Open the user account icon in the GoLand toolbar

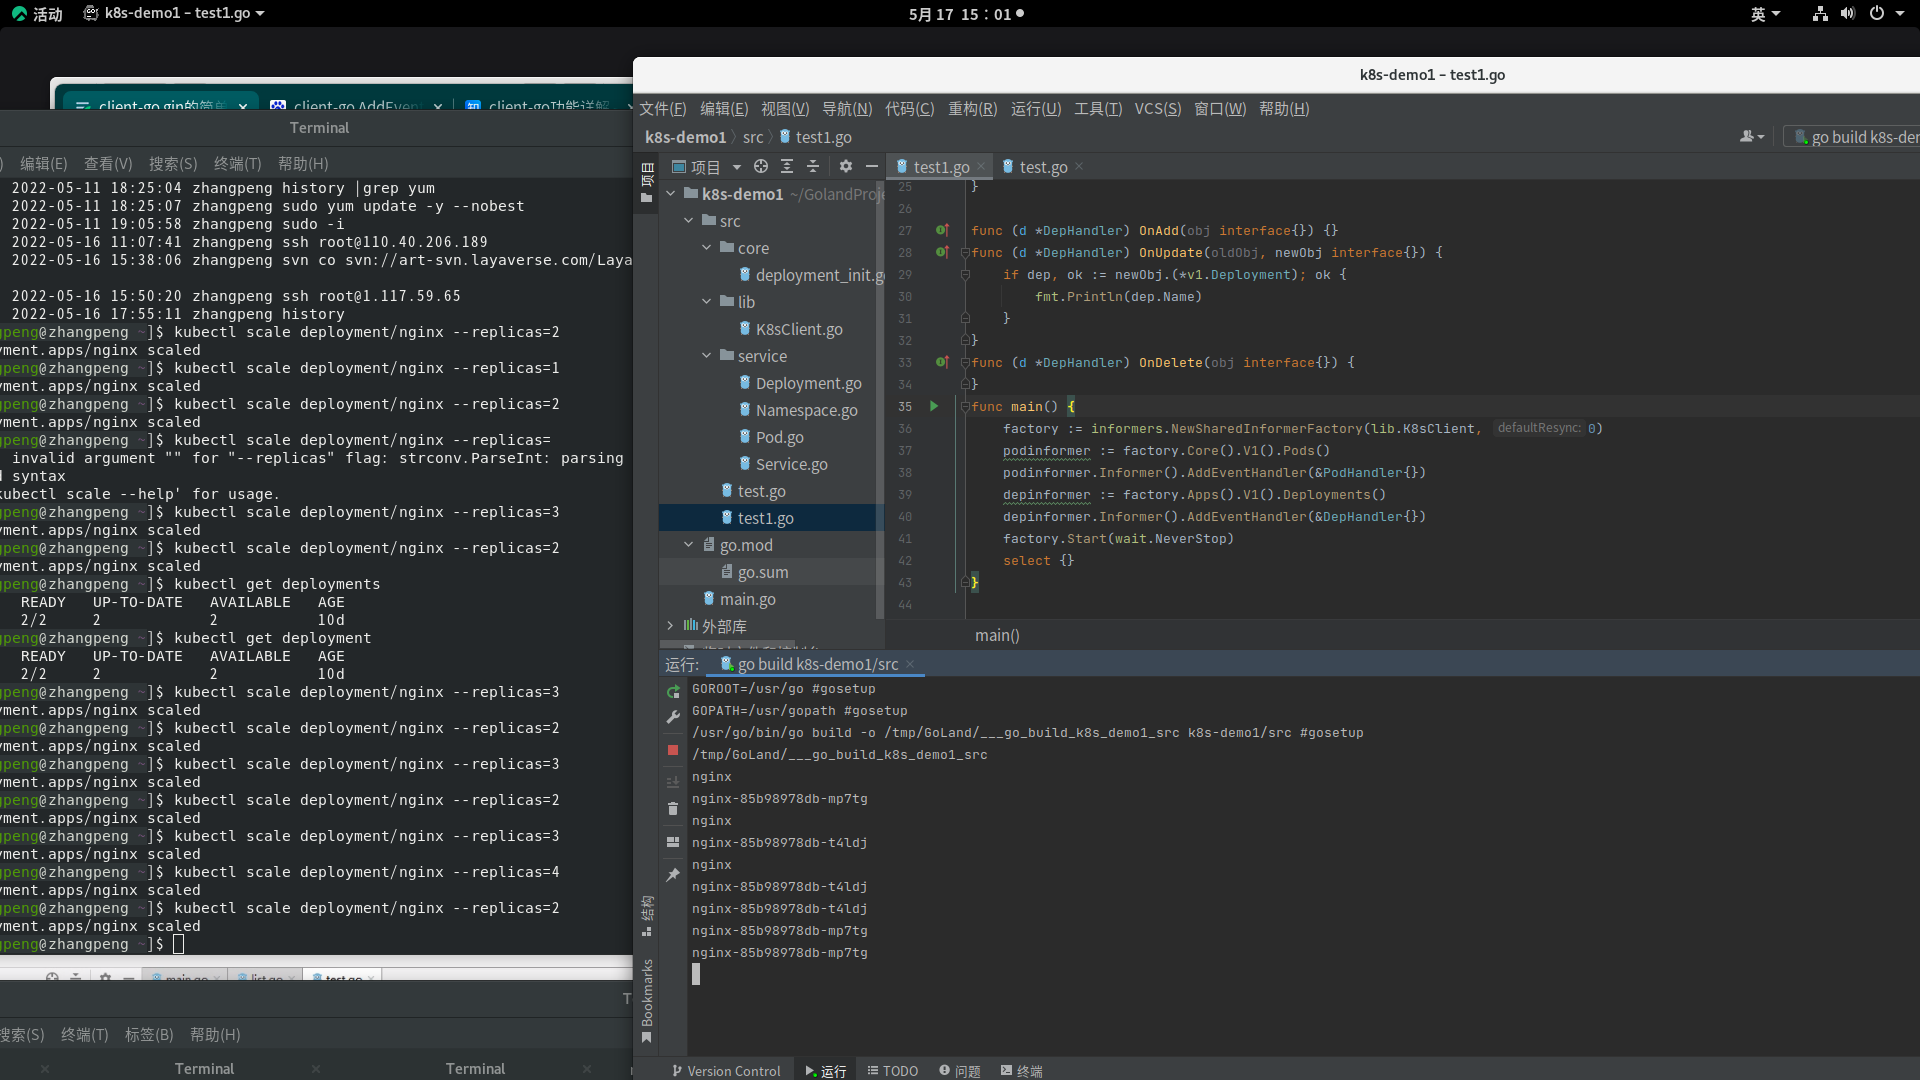point(1752,137)
